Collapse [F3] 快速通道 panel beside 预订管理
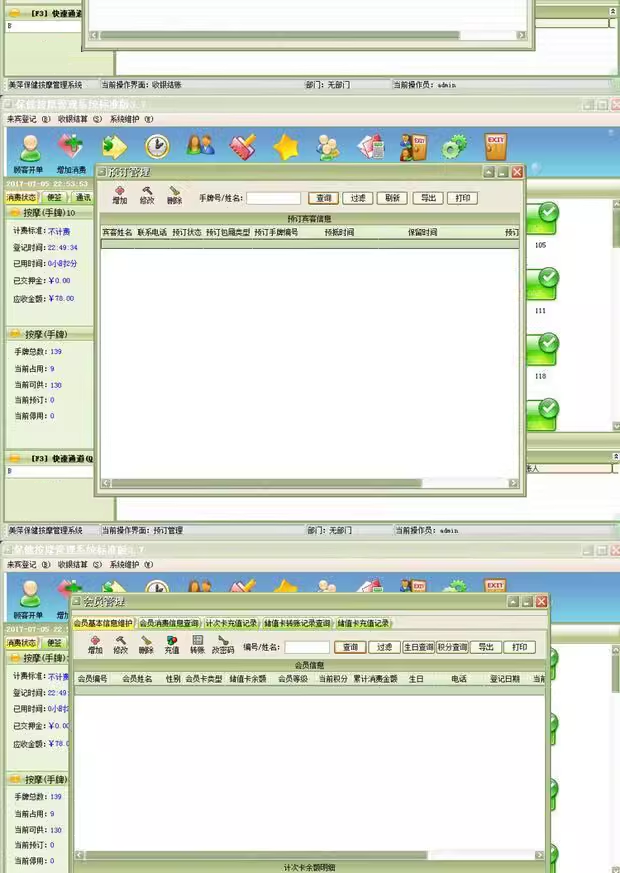This screenshot has width=620, height=873. (50, 459)
